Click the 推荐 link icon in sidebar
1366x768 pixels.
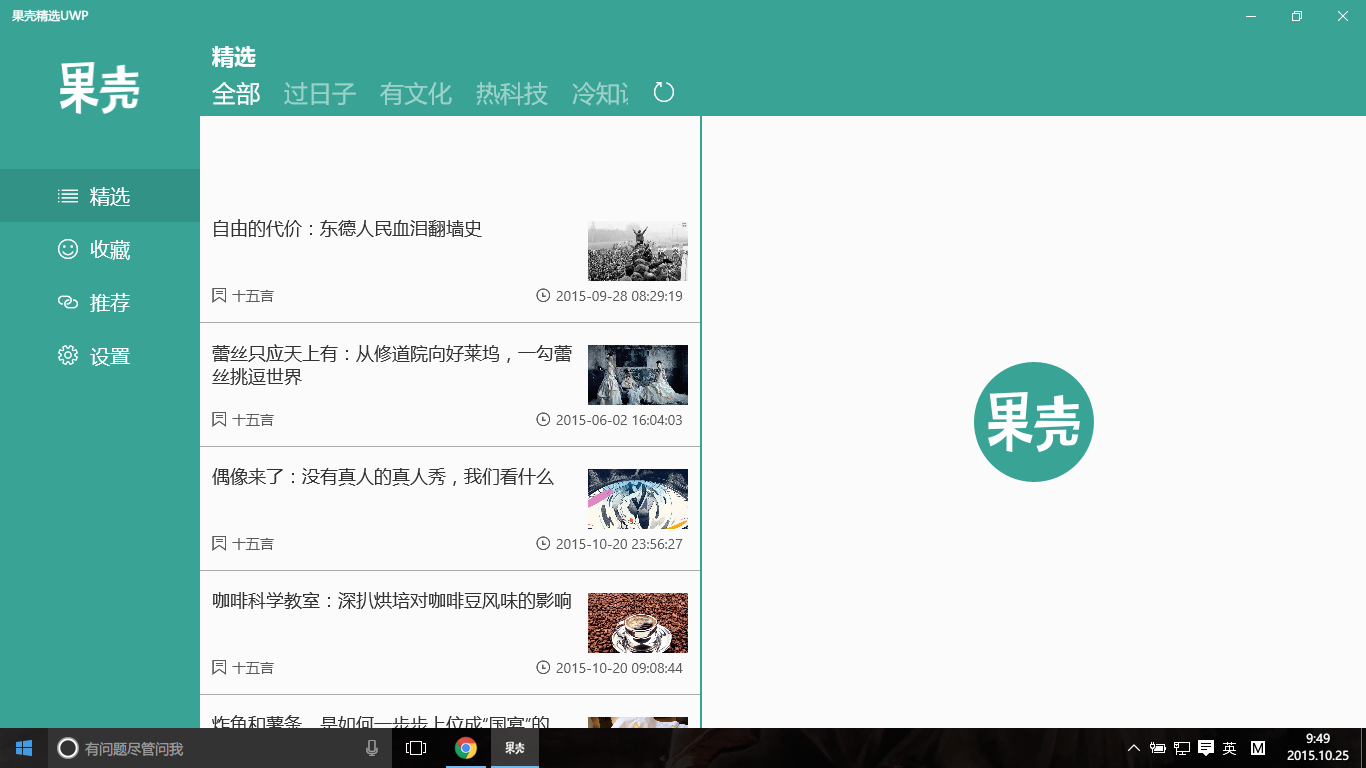click(68, 302)
